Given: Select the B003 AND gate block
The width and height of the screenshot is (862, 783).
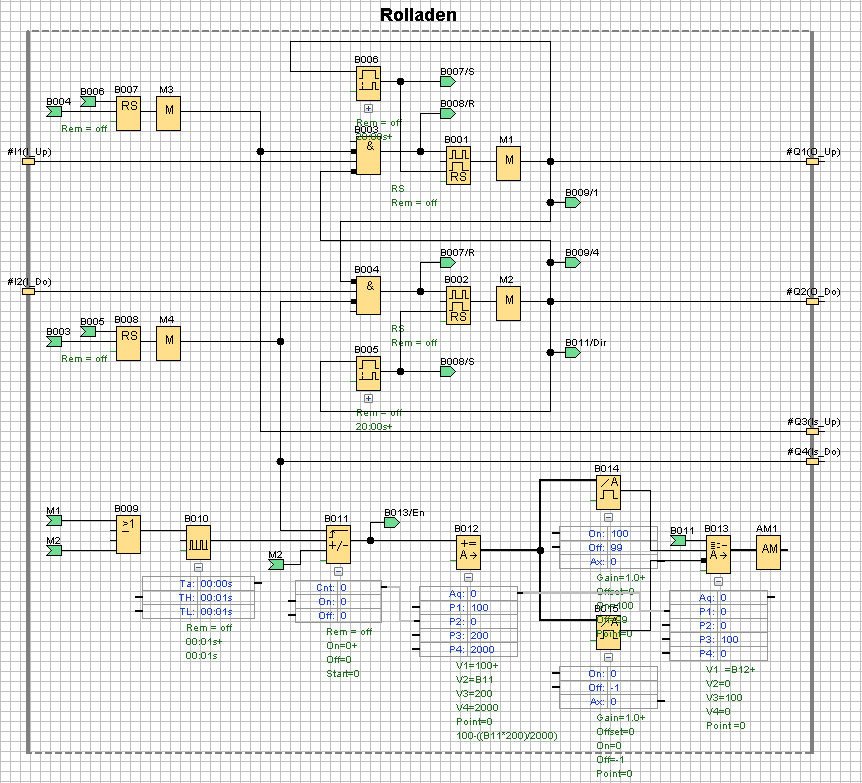Looking at the screenshot, I should click(369, 155).
